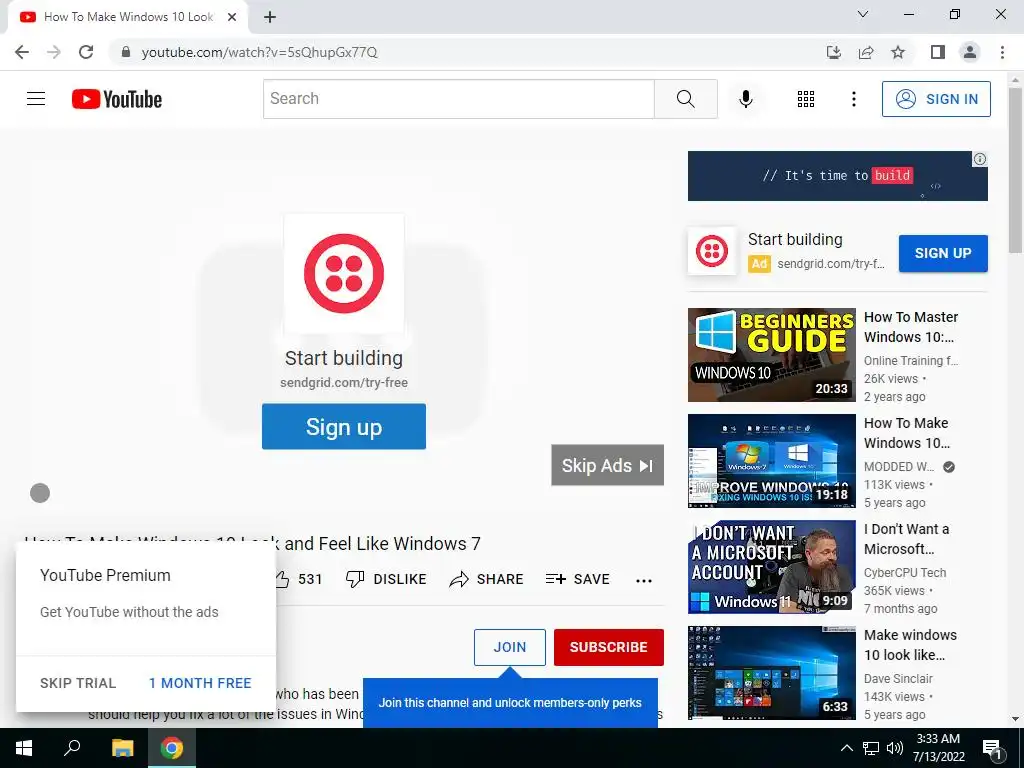Click the JOIN channel button
The height and width of the screenshot is (768, 1024).
[x=509, y=647]
